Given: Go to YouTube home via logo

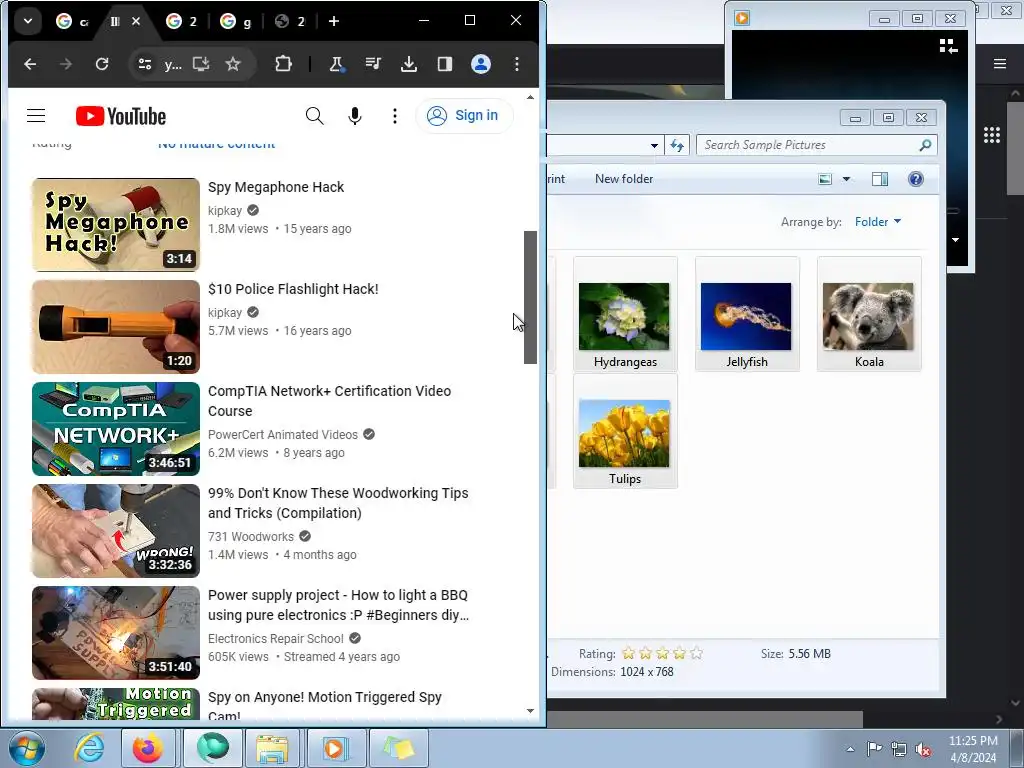Looking at the screenshot, I should point(121,116).
